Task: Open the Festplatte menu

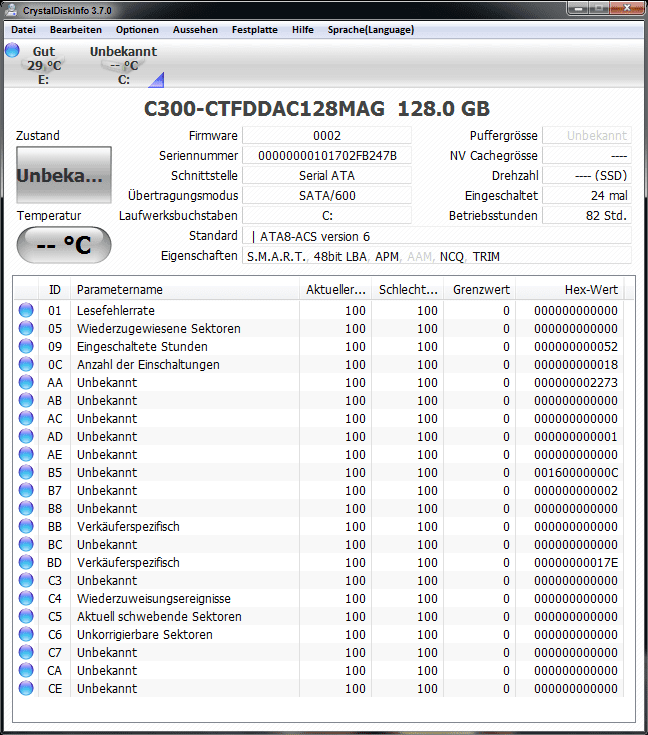Action: (255, 30)
